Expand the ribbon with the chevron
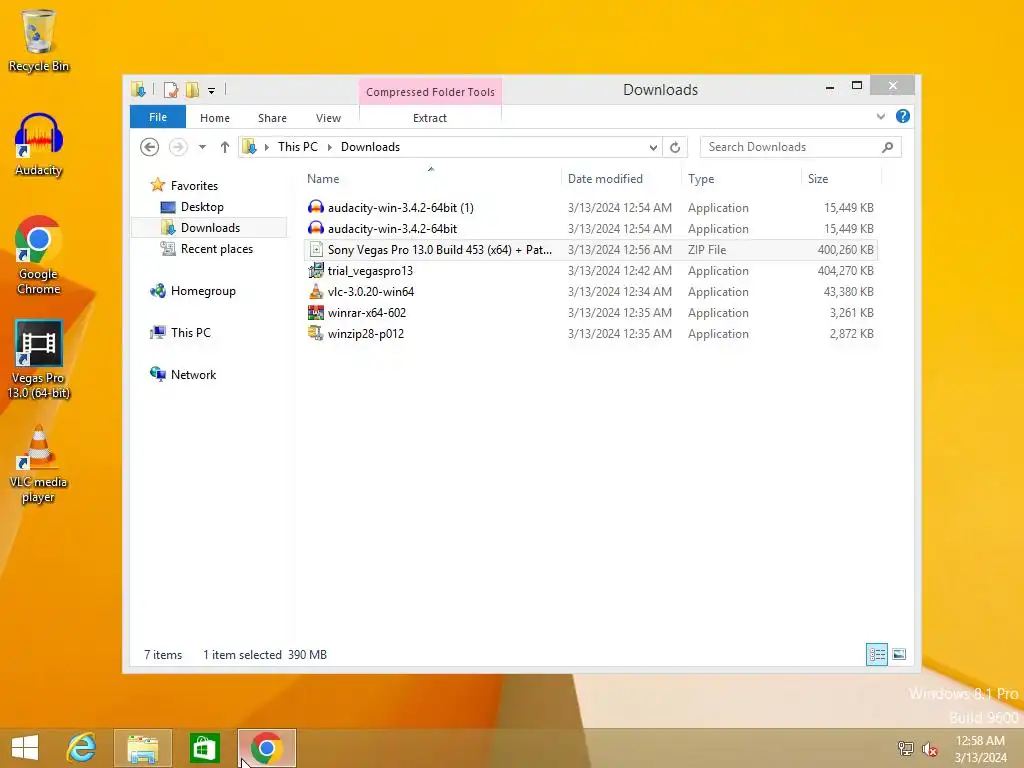 pyautogui.click(x=881, y=116)
